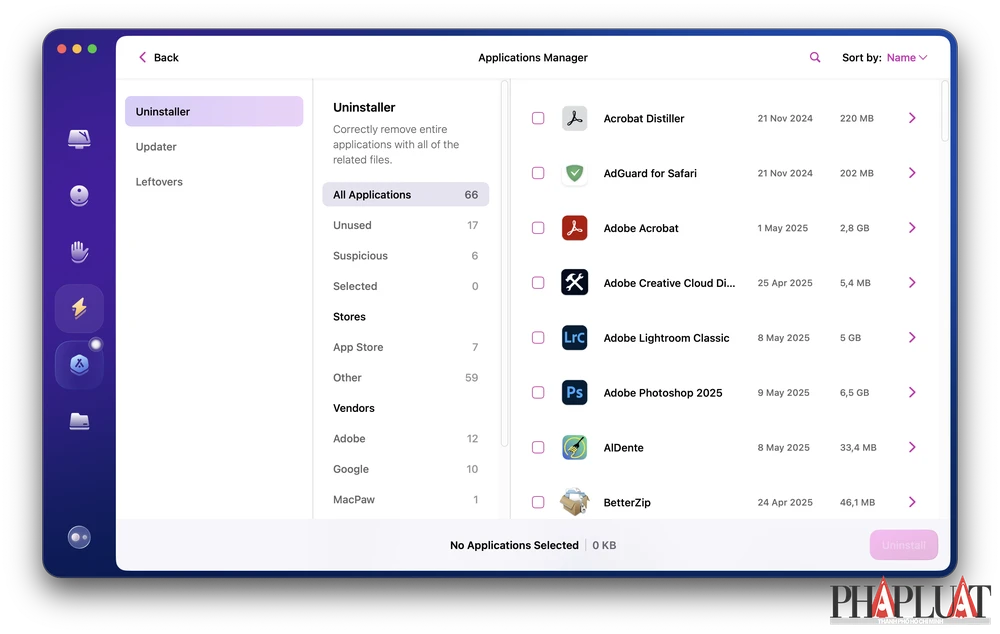The width and height of the screenshot is (1000, 634).
Task: Select the Adobe Lightroom Classic checkbox
Action: click(x=538, y=338)
